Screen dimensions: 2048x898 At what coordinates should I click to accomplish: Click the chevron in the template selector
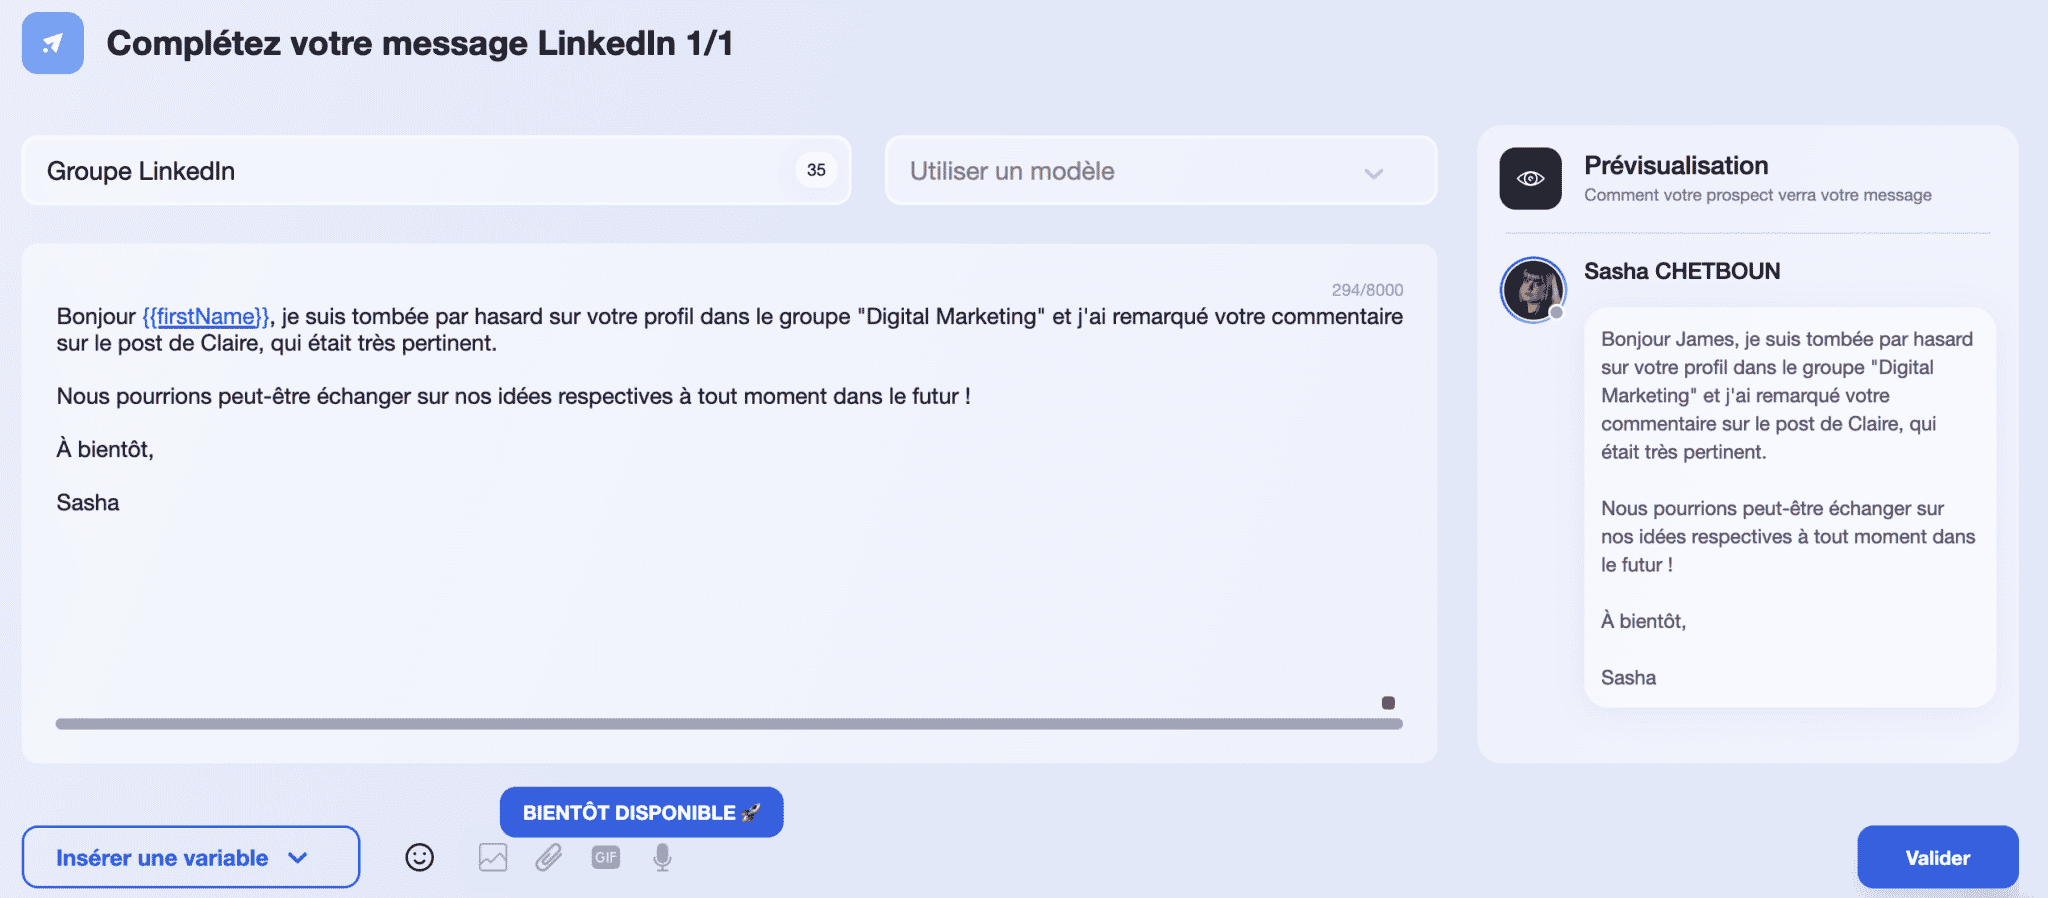click(x=1374, y=173)
